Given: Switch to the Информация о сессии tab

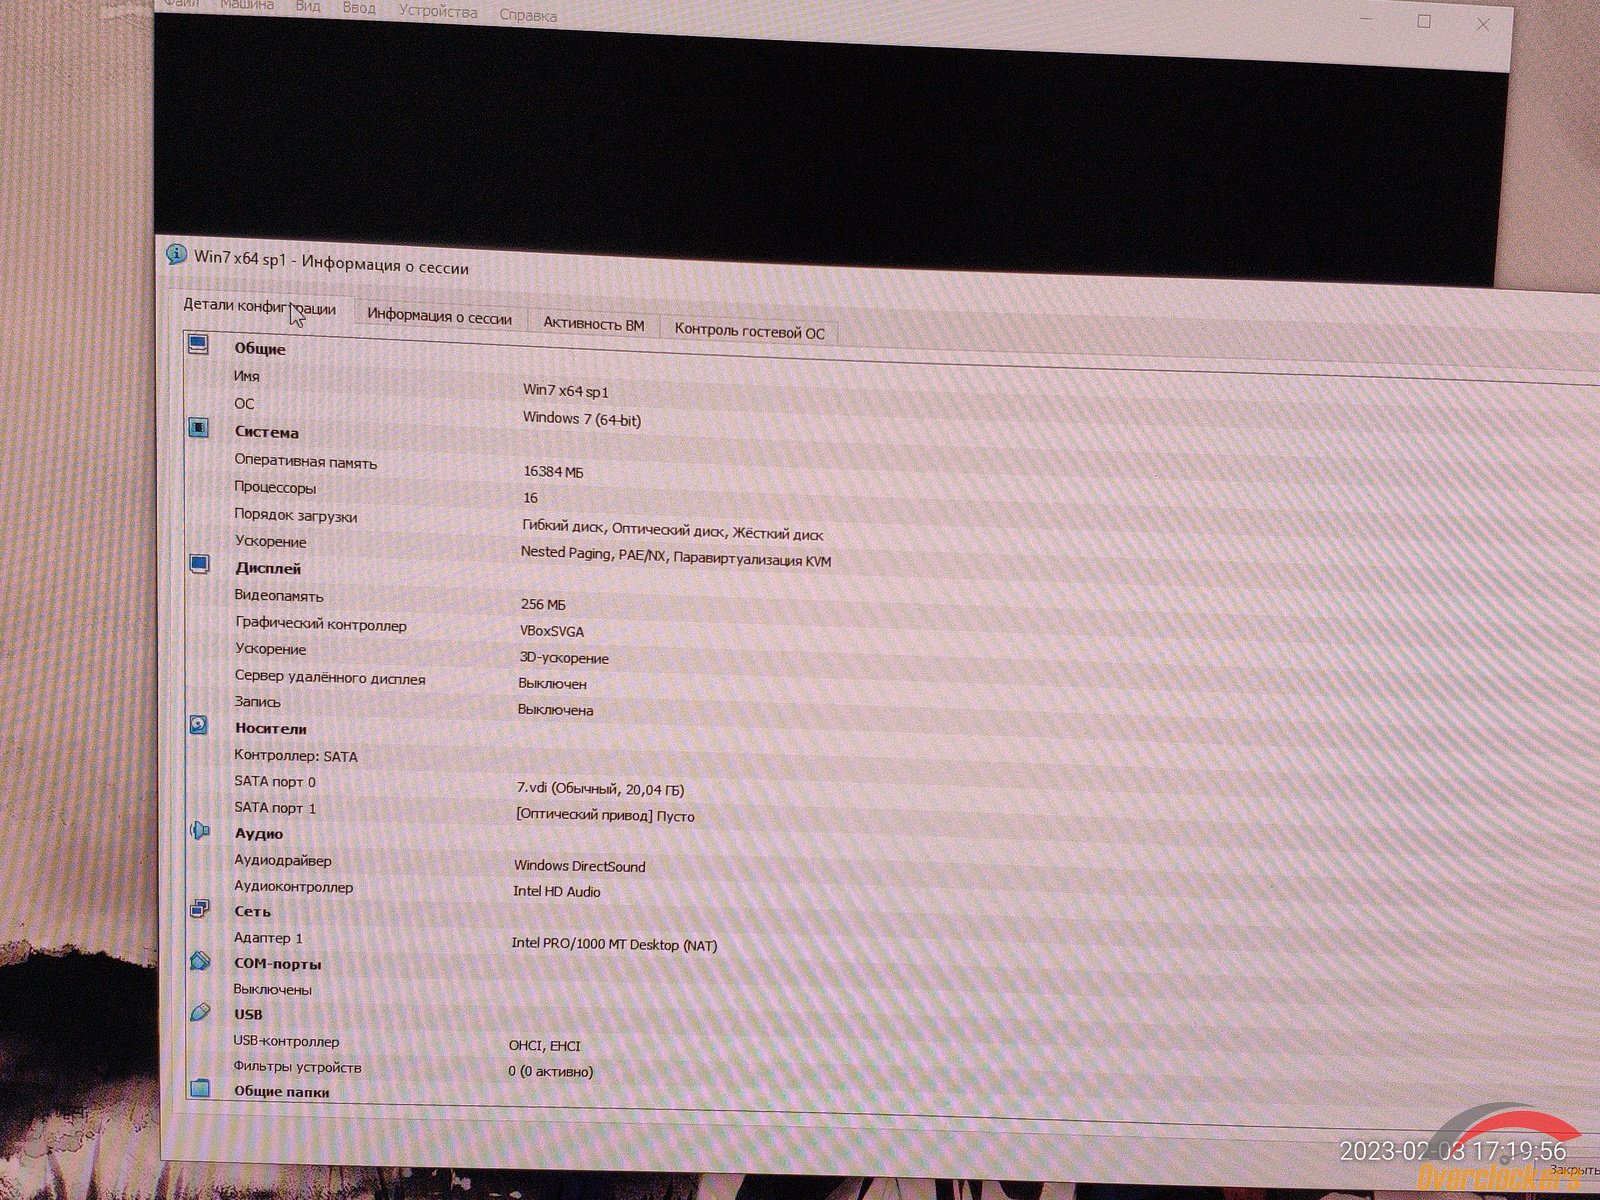Looking at the screenshot, I should click(439, 317).
